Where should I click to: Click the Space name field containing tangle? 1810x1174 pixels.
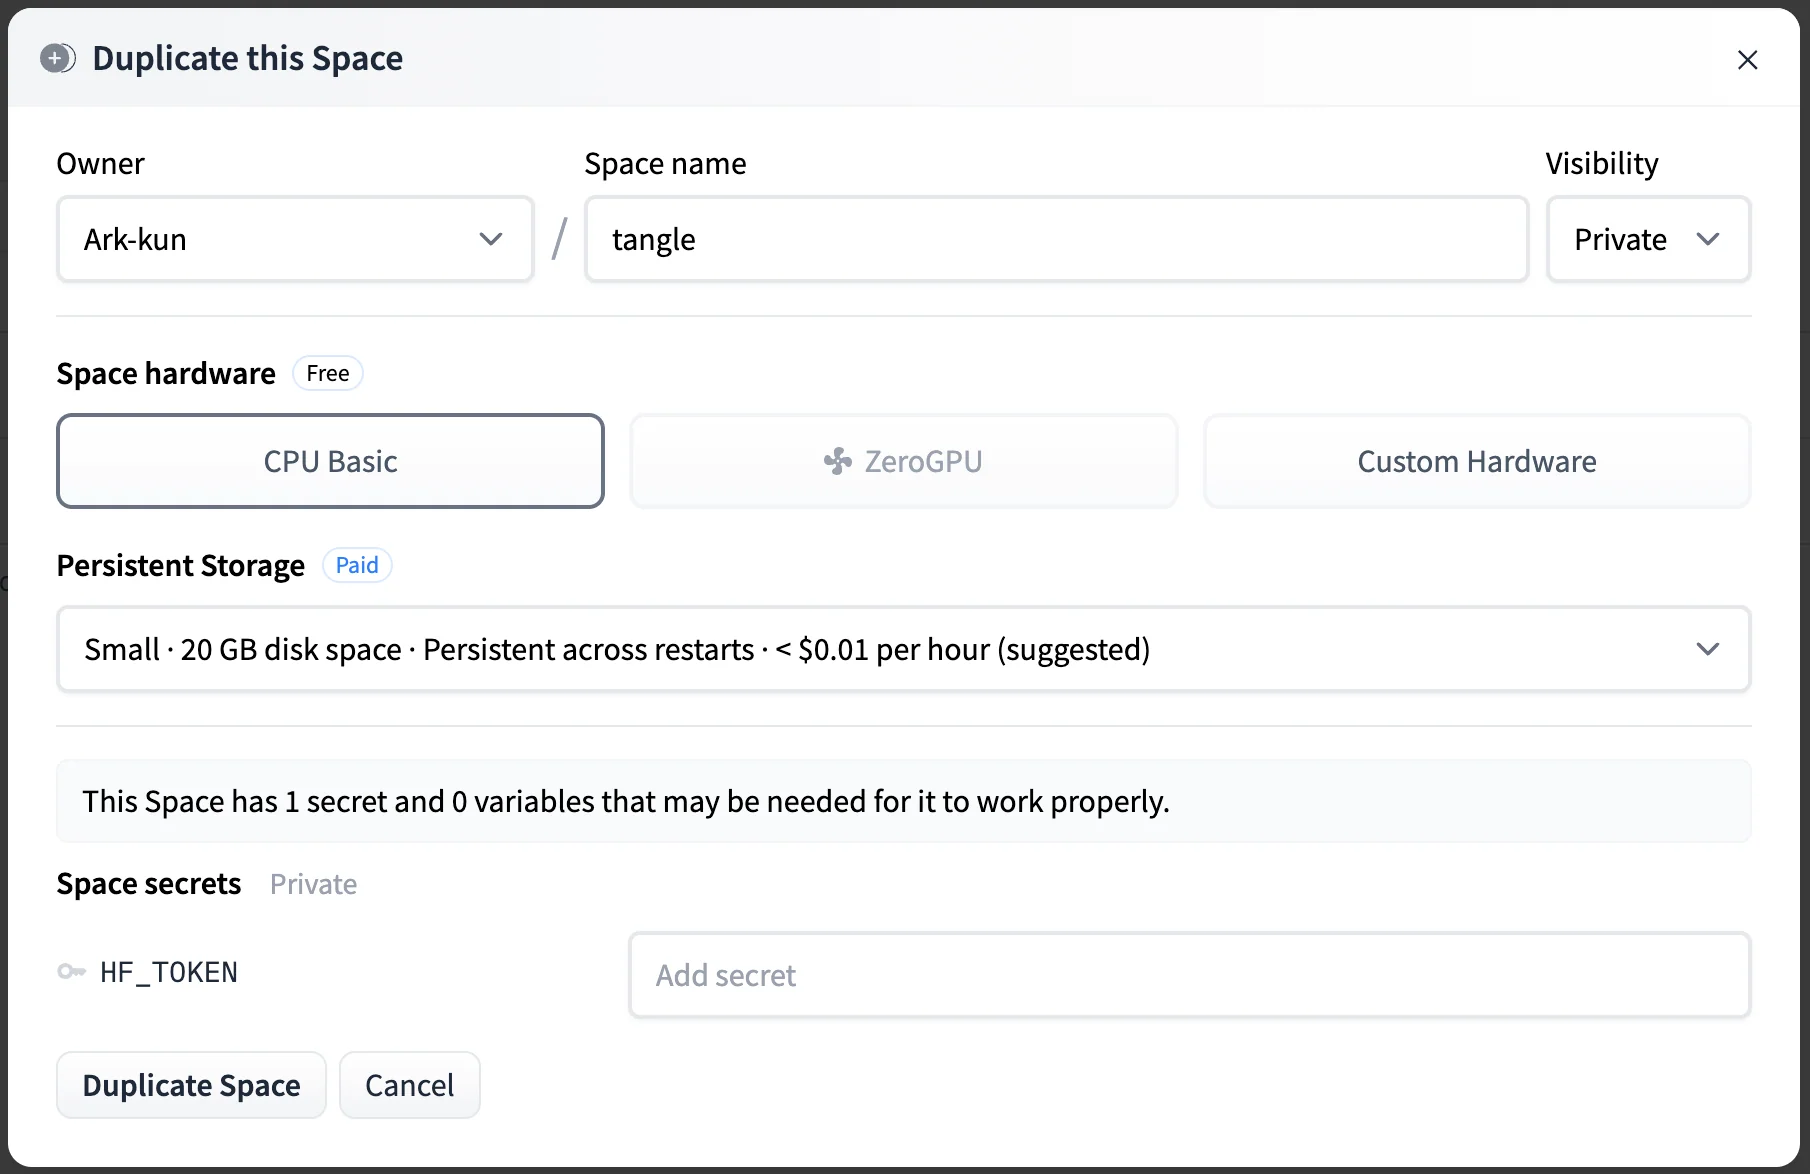[1056, 239]
